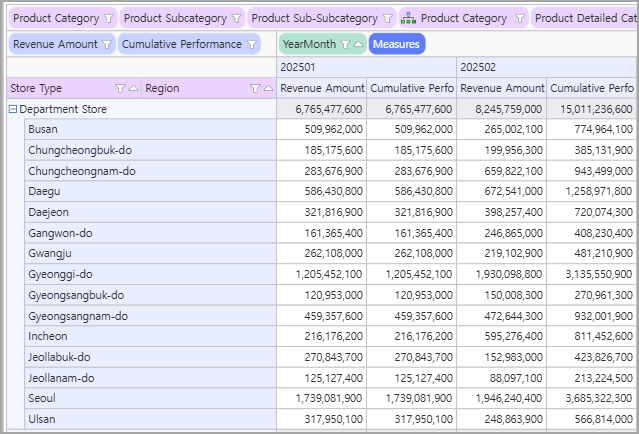
Task: Select the Gwangju region row
Action: (x=150, y=253)
